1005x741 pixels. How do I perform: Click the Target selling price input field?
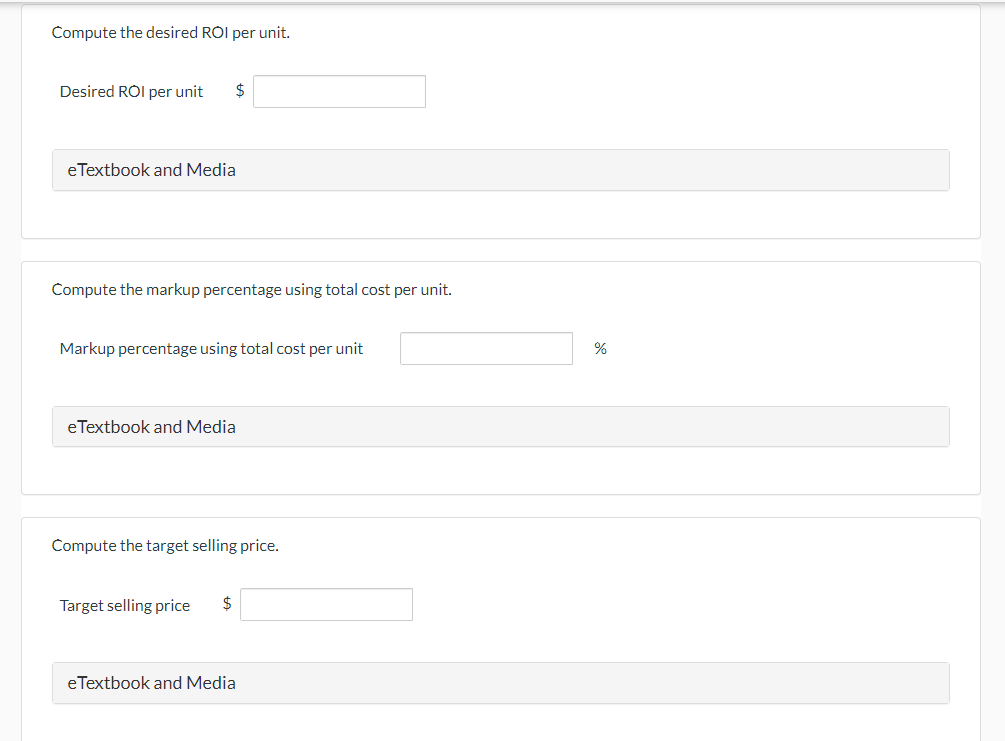pos(326,604)
